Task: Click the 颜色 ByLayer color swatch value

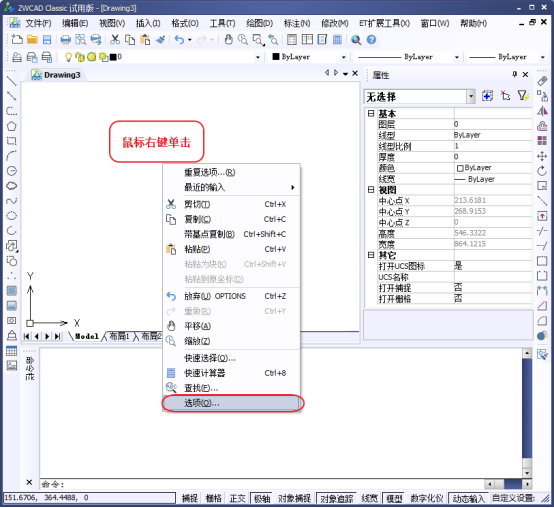Action: pos(493,168)
